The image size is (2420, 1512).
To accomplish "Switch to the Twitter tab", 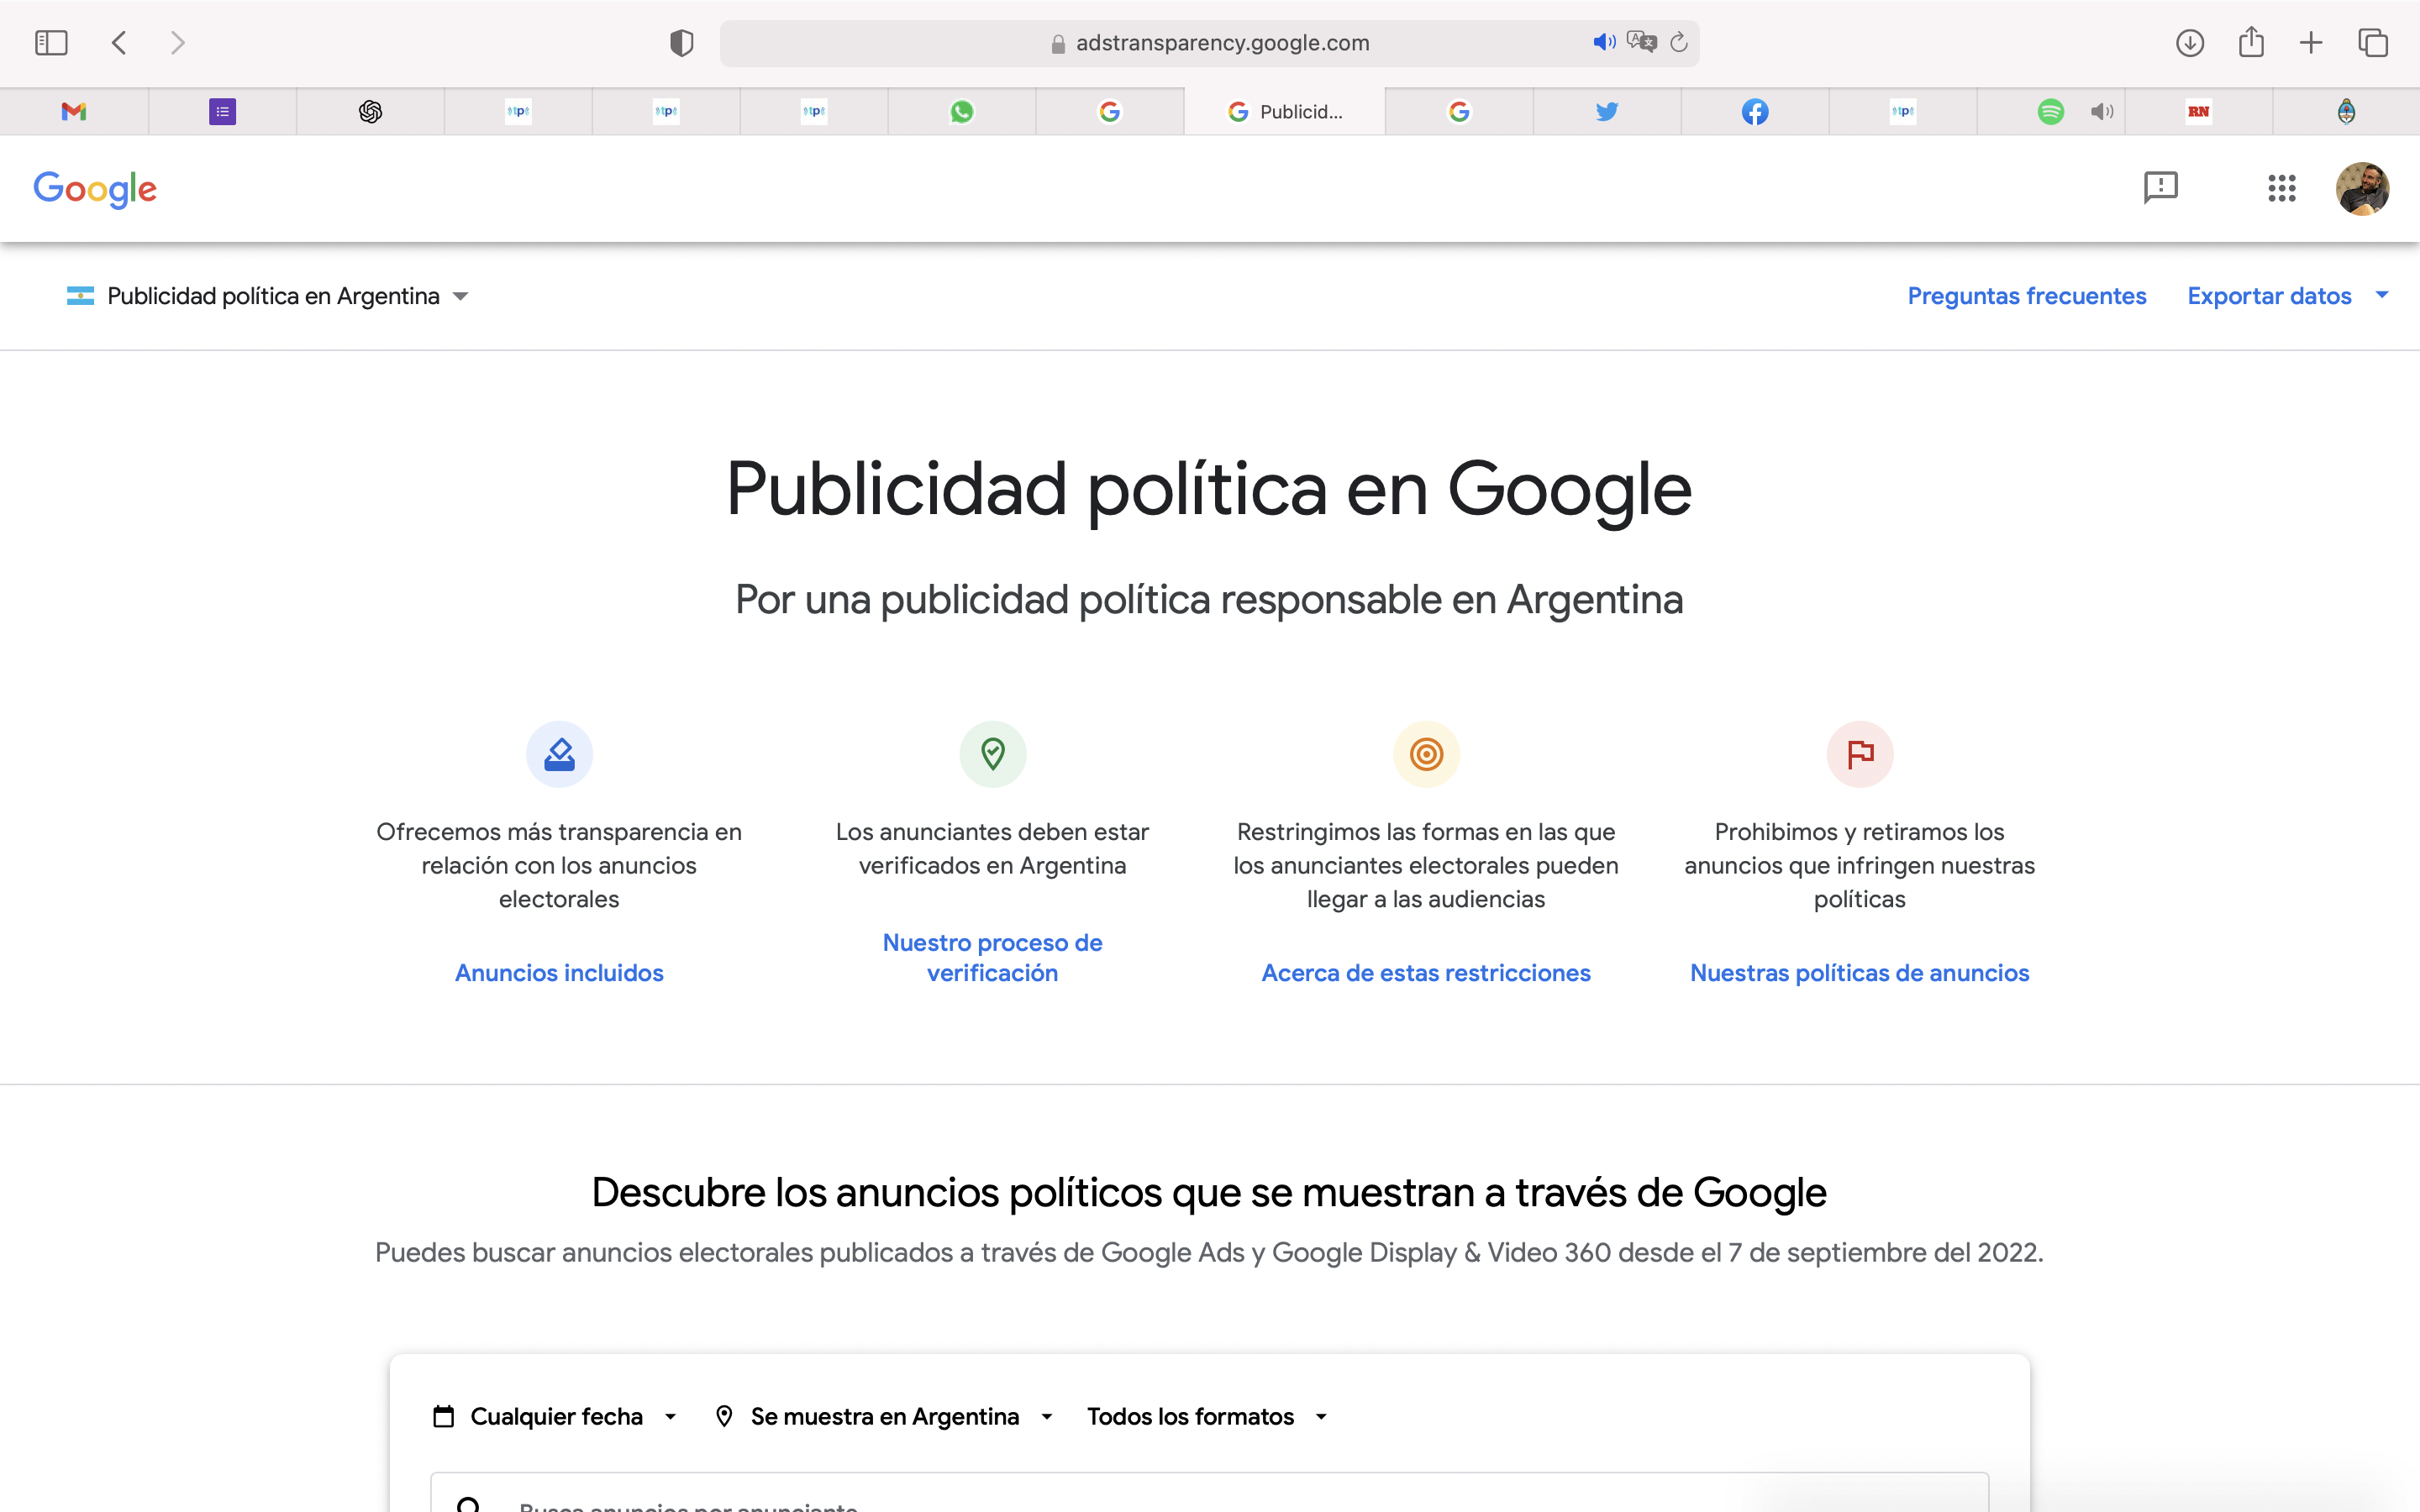I will click(x=1606, y=112).
